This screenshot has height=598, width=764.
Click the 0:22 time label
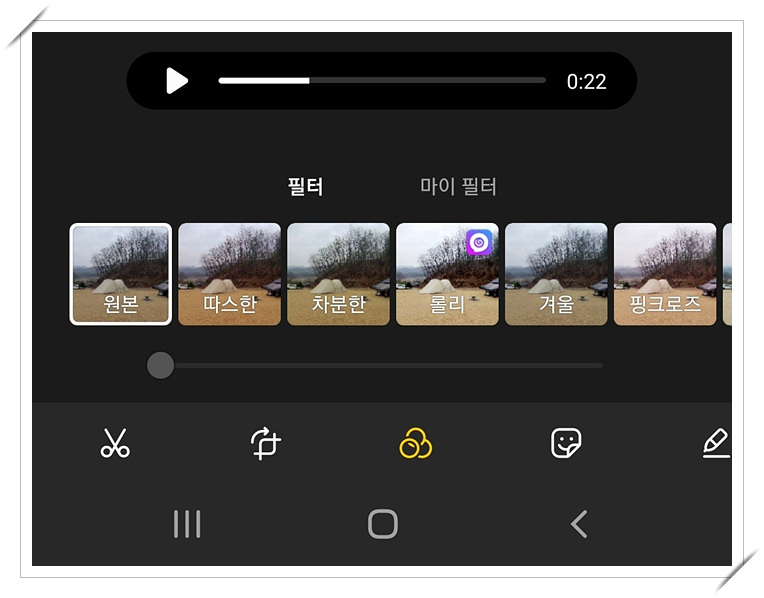point(586,82)
